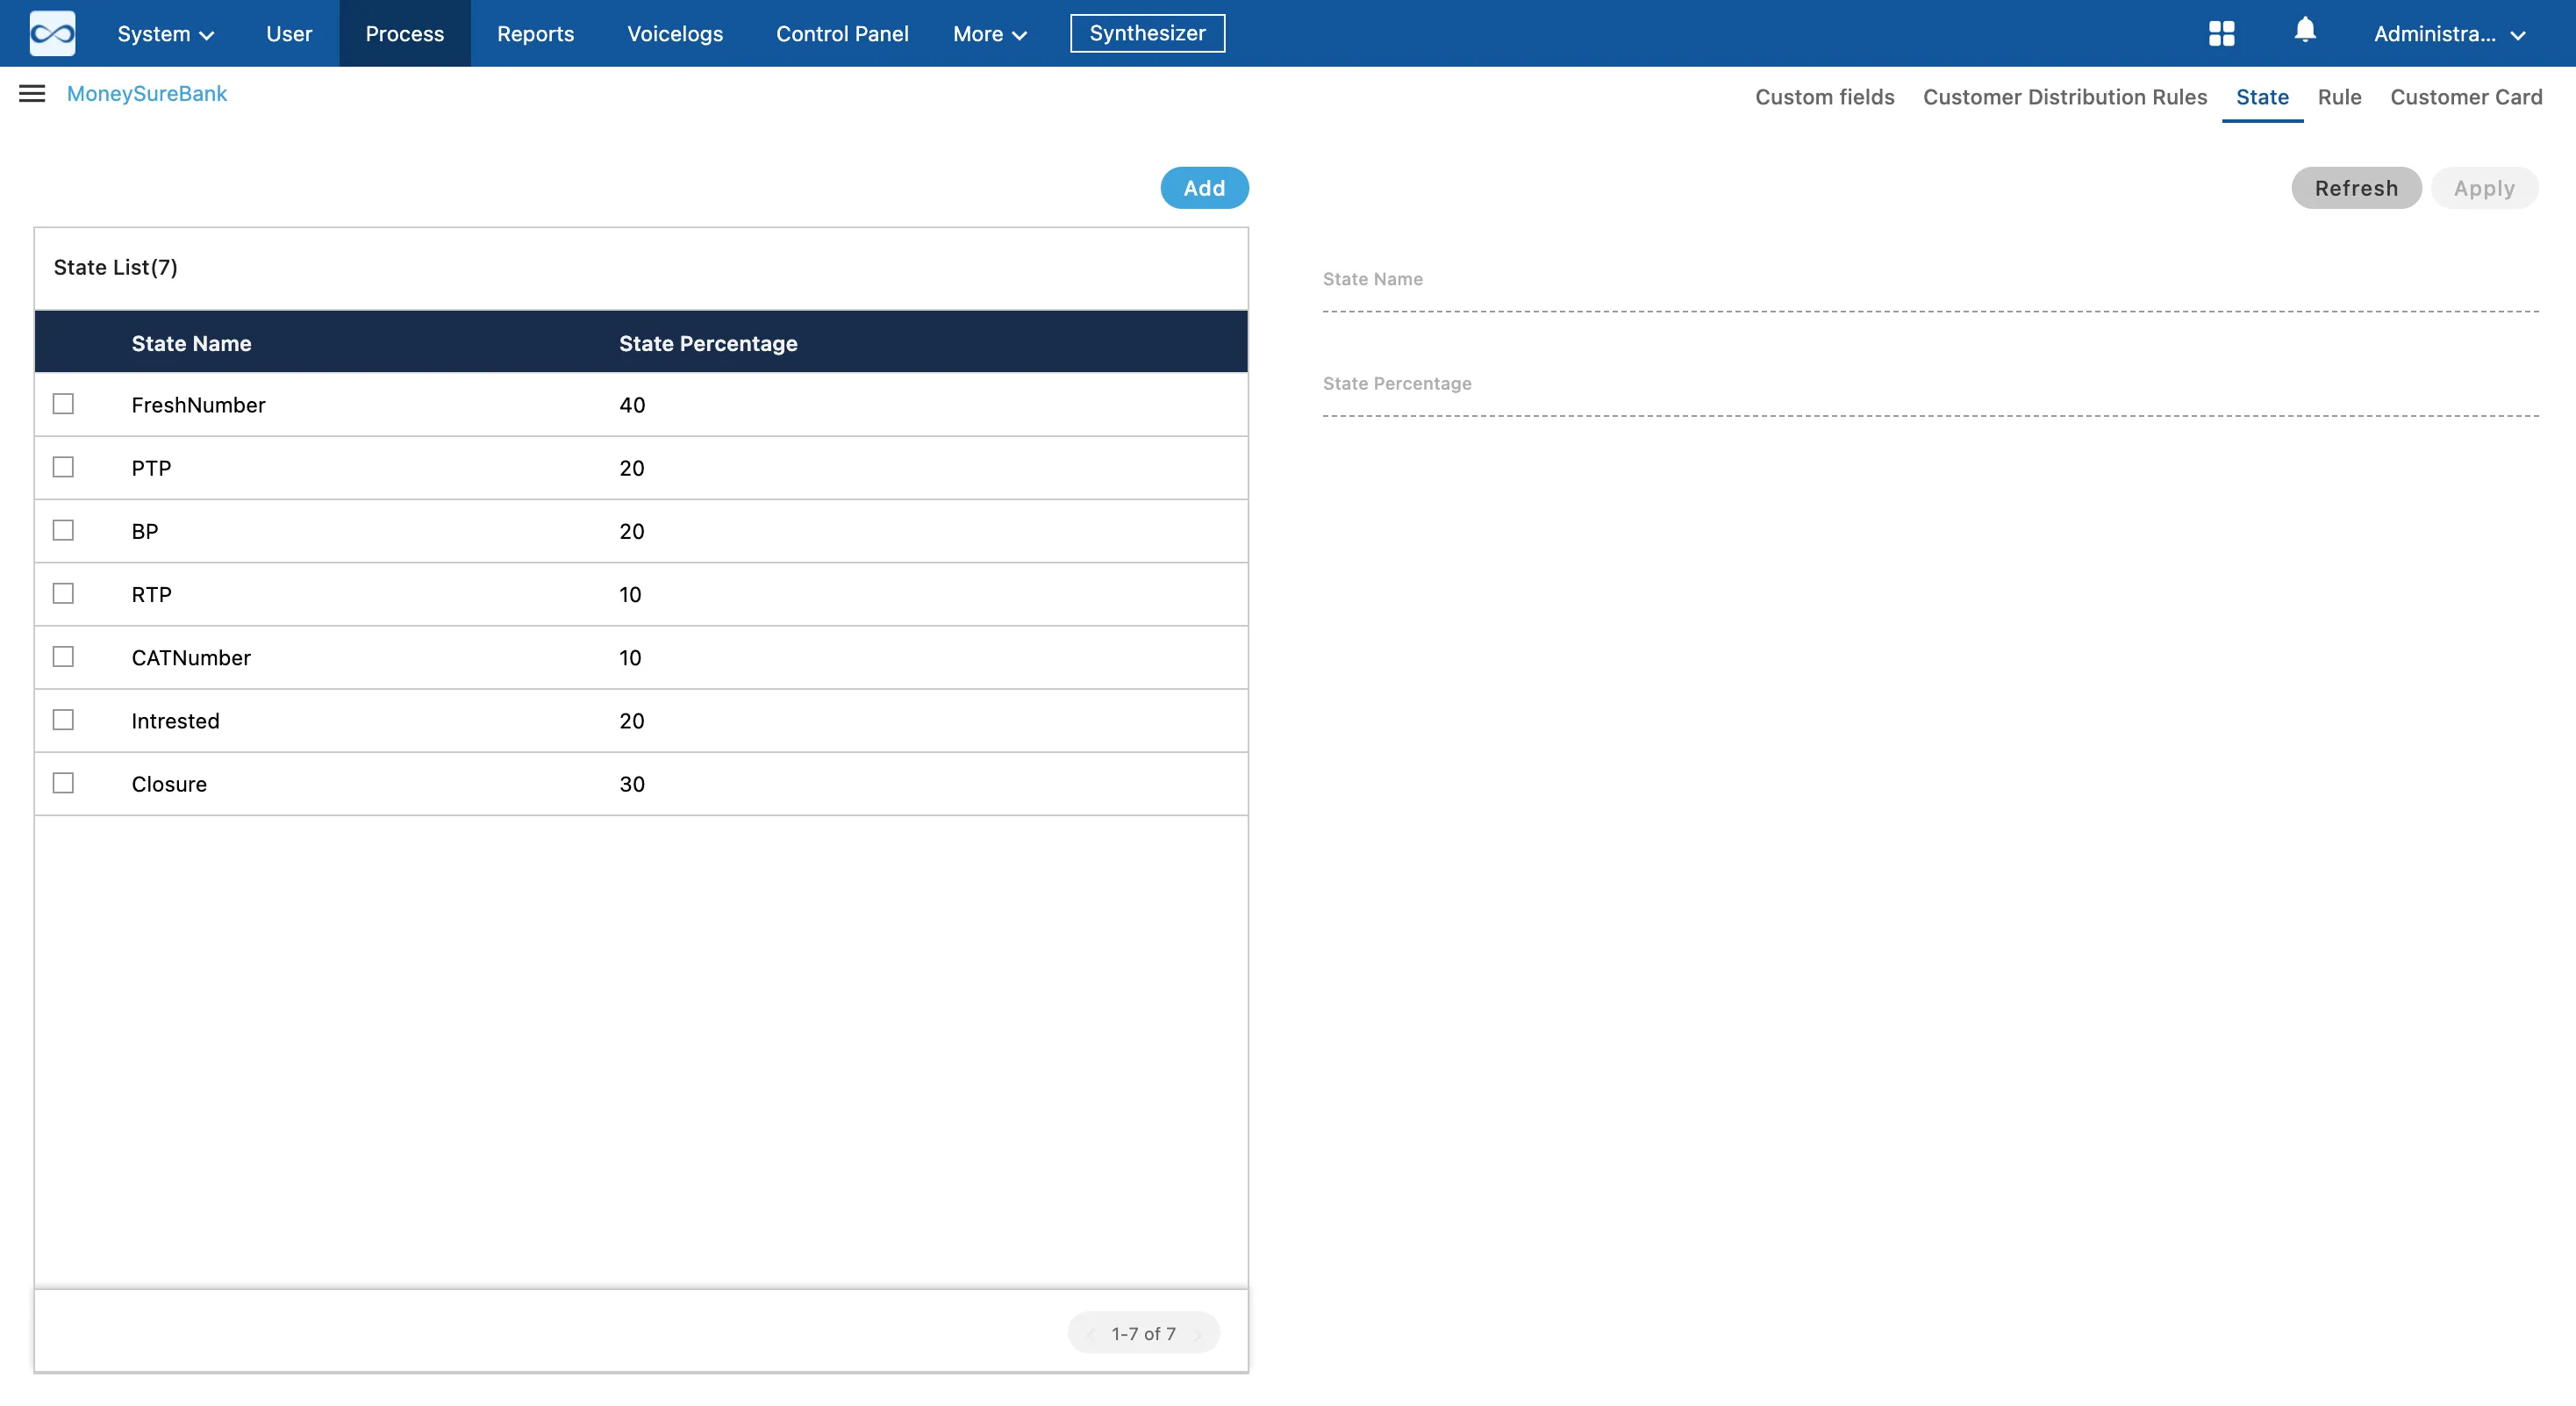Screen dimensions: 2576x1406
Task: Click the Synthesizer button
Action: [x=1147, y=33]
